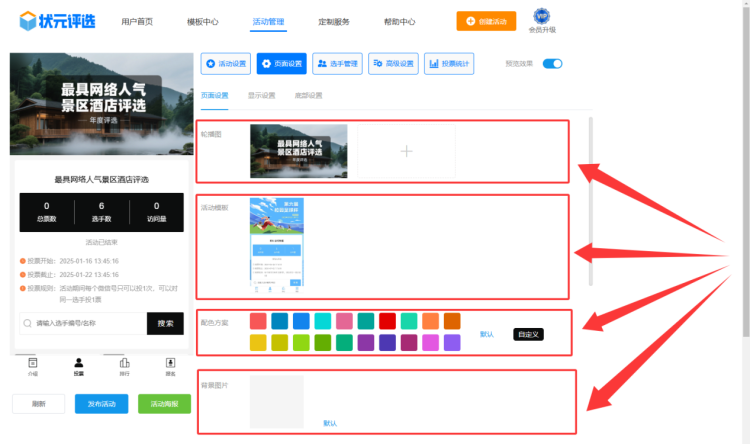Viewport: 750px width, 444px height.
Task: Click the blue 发布活动 button
Action: [101, 404]
